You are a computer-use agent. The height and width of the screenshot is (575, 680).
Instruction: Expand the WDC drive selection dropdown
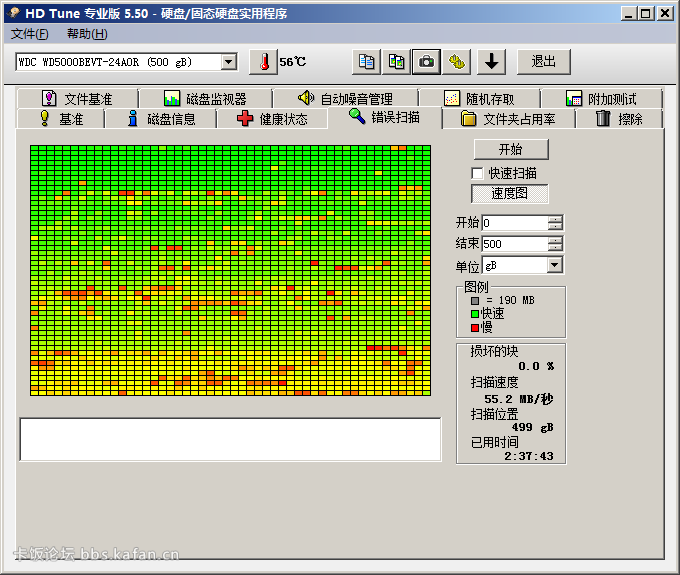[x=229, y=62]
